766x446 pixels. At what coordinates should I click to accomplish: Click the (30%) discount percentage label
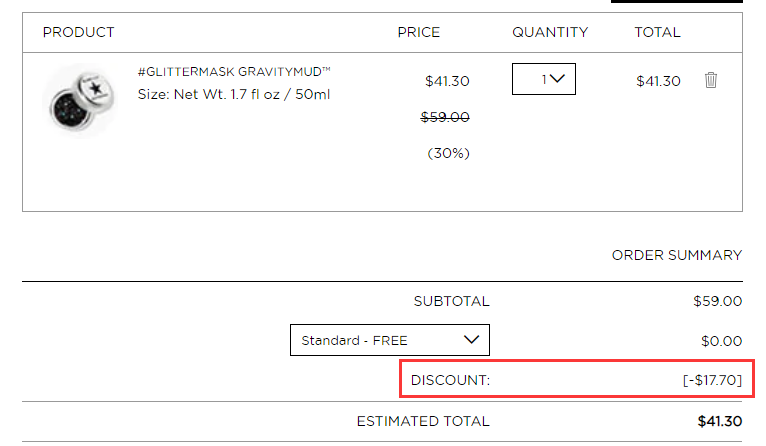point(448,153)
